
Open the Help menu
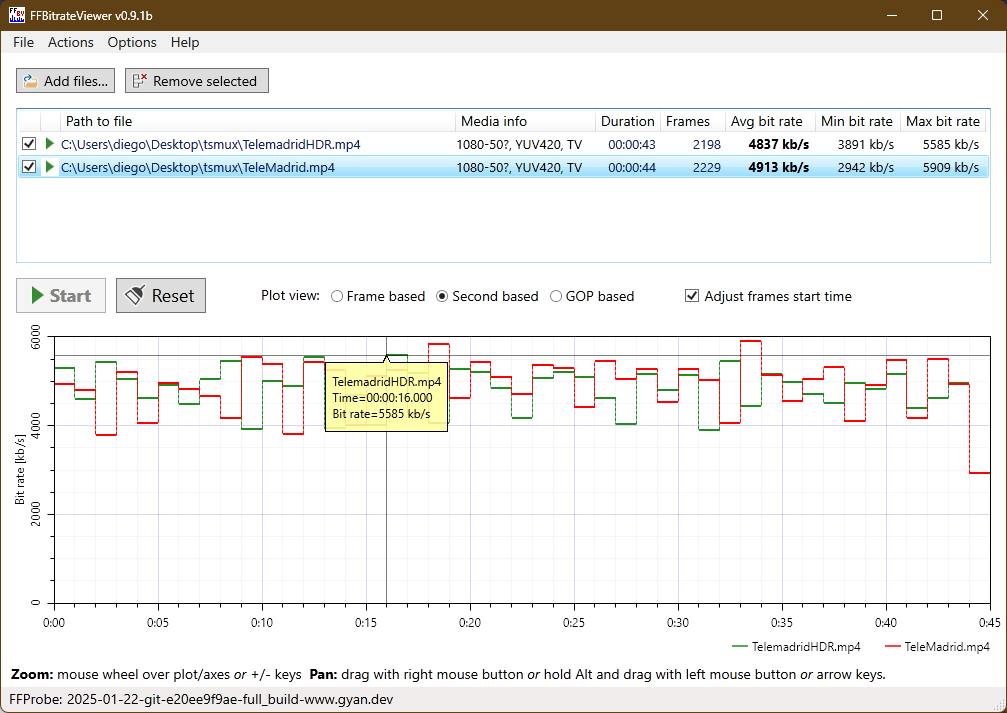click(185, 42)
